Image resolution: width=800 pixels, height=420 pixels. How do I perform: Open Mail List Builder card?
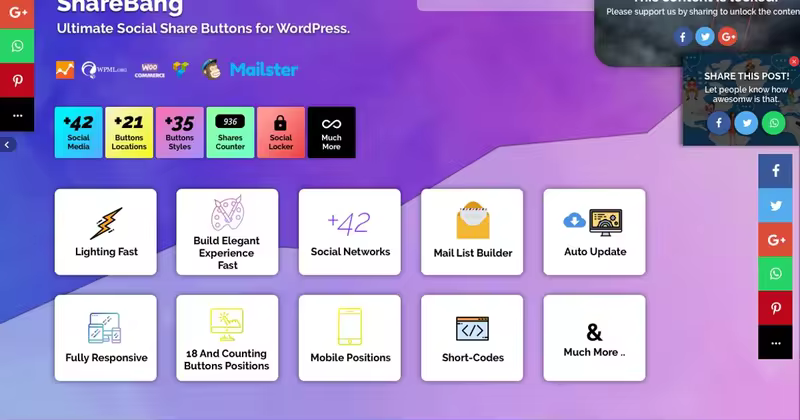(472, 232)
